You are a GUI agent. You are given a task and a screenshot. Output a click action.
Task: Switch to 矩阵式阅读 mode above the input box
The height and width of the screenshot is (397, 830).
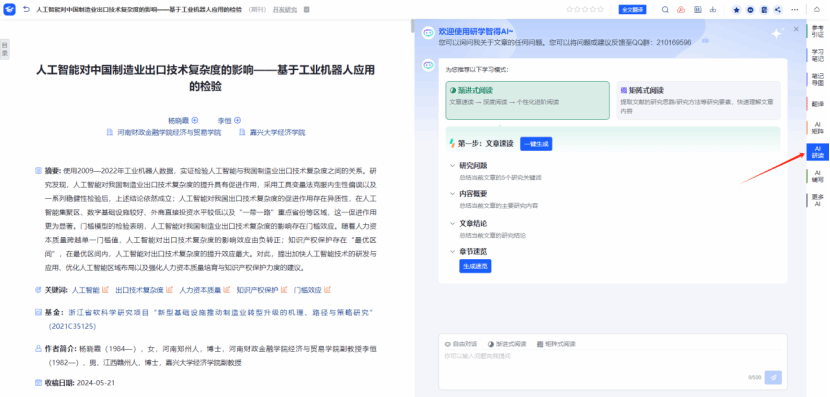coord(556,344)
